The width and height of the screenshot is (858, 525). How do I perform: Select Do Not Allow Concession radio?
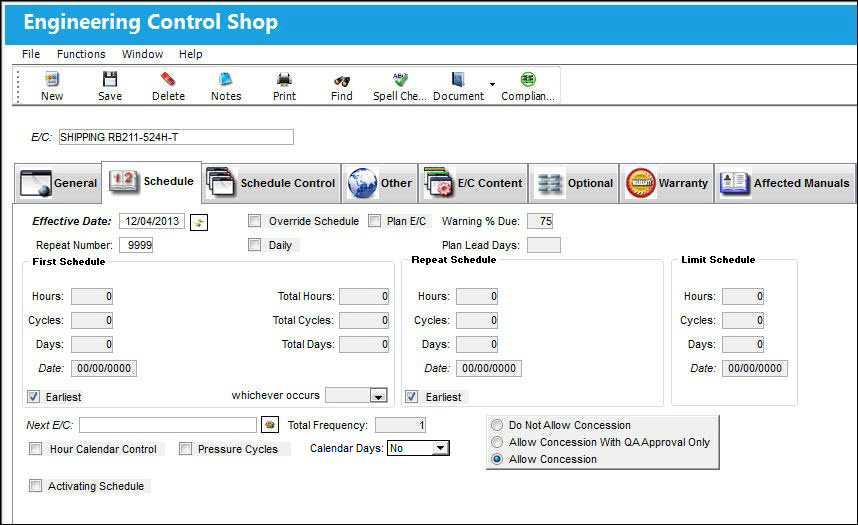tap(497, 425)
